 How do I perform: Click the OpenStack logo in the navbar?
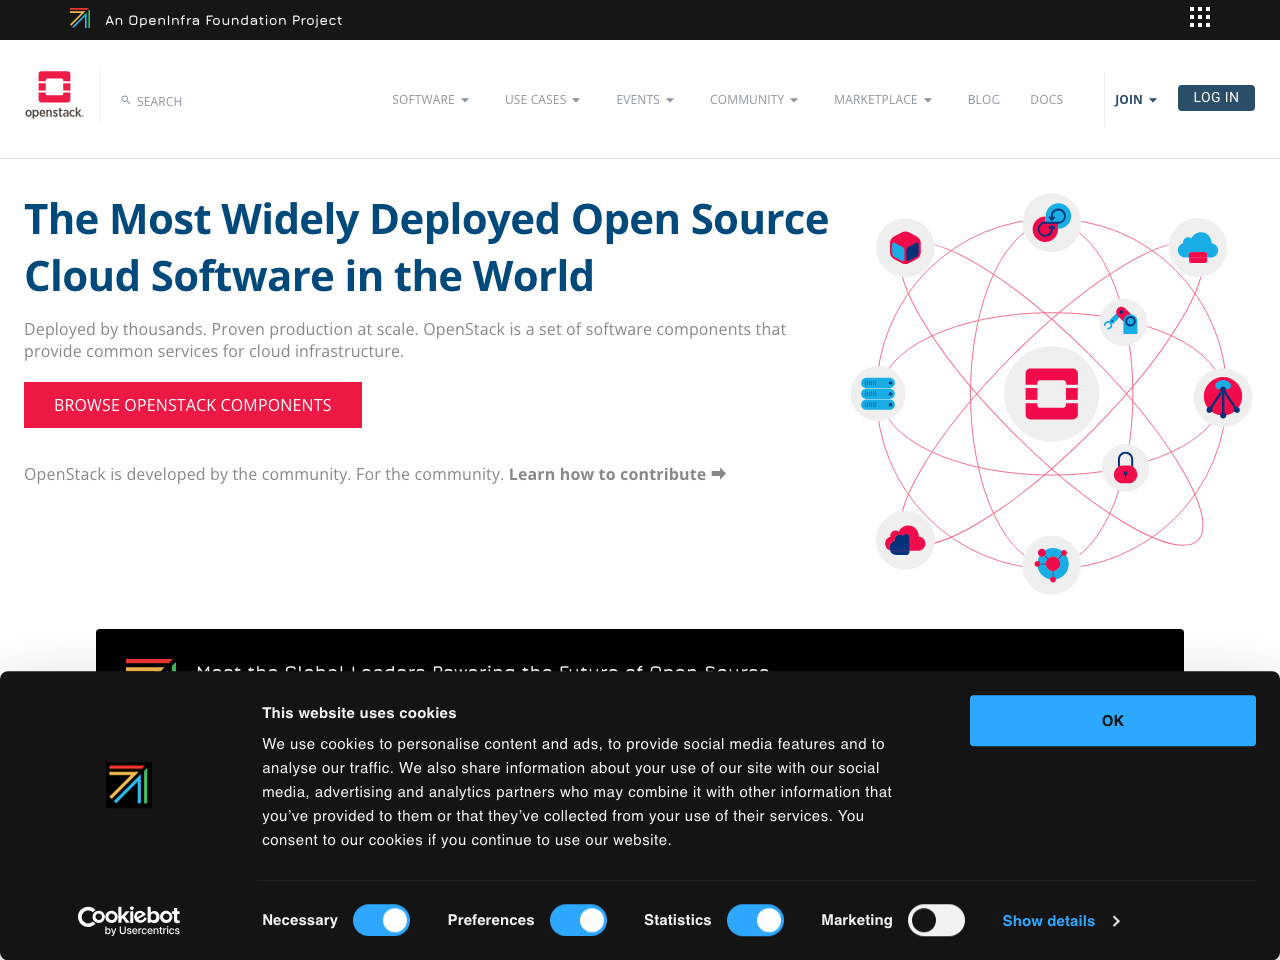[54, 95]
